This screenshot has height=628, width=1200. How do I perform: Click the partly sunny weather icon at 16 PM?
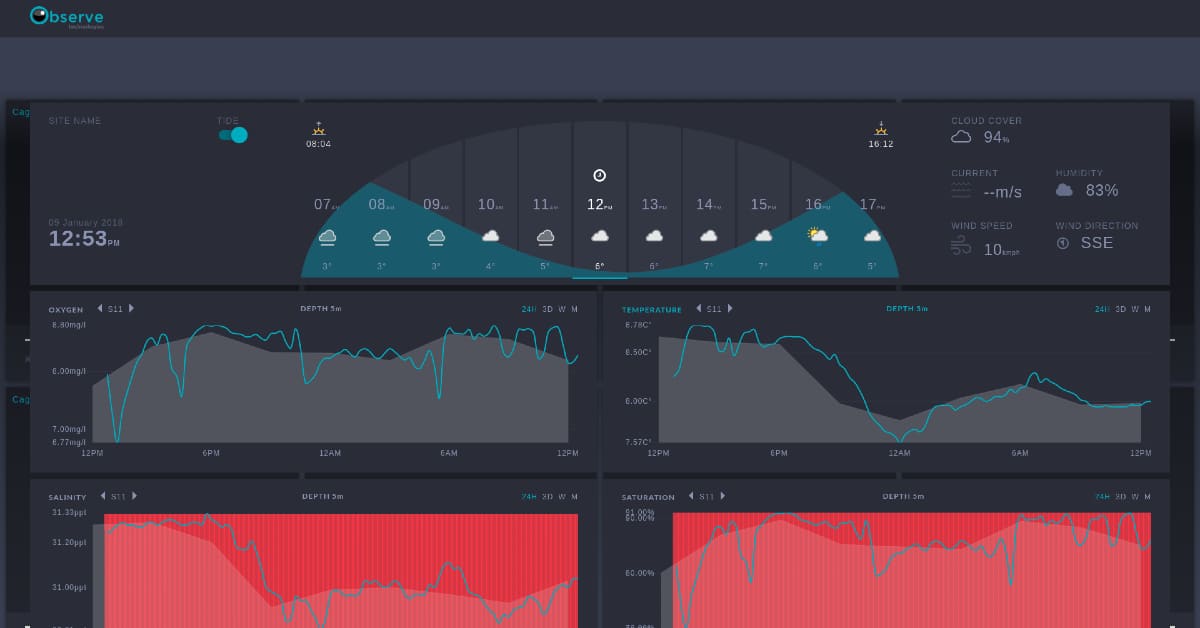tap(817, 236)
